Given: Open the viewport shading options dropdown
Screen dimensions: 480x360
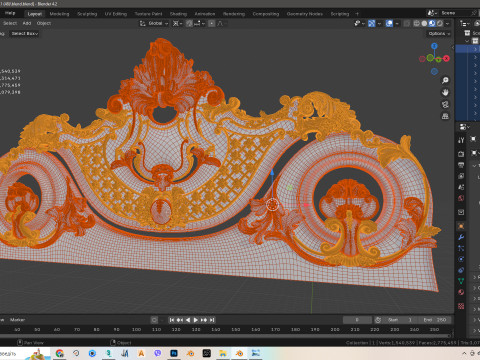Looking at the screenshot, I should [447, 23].
